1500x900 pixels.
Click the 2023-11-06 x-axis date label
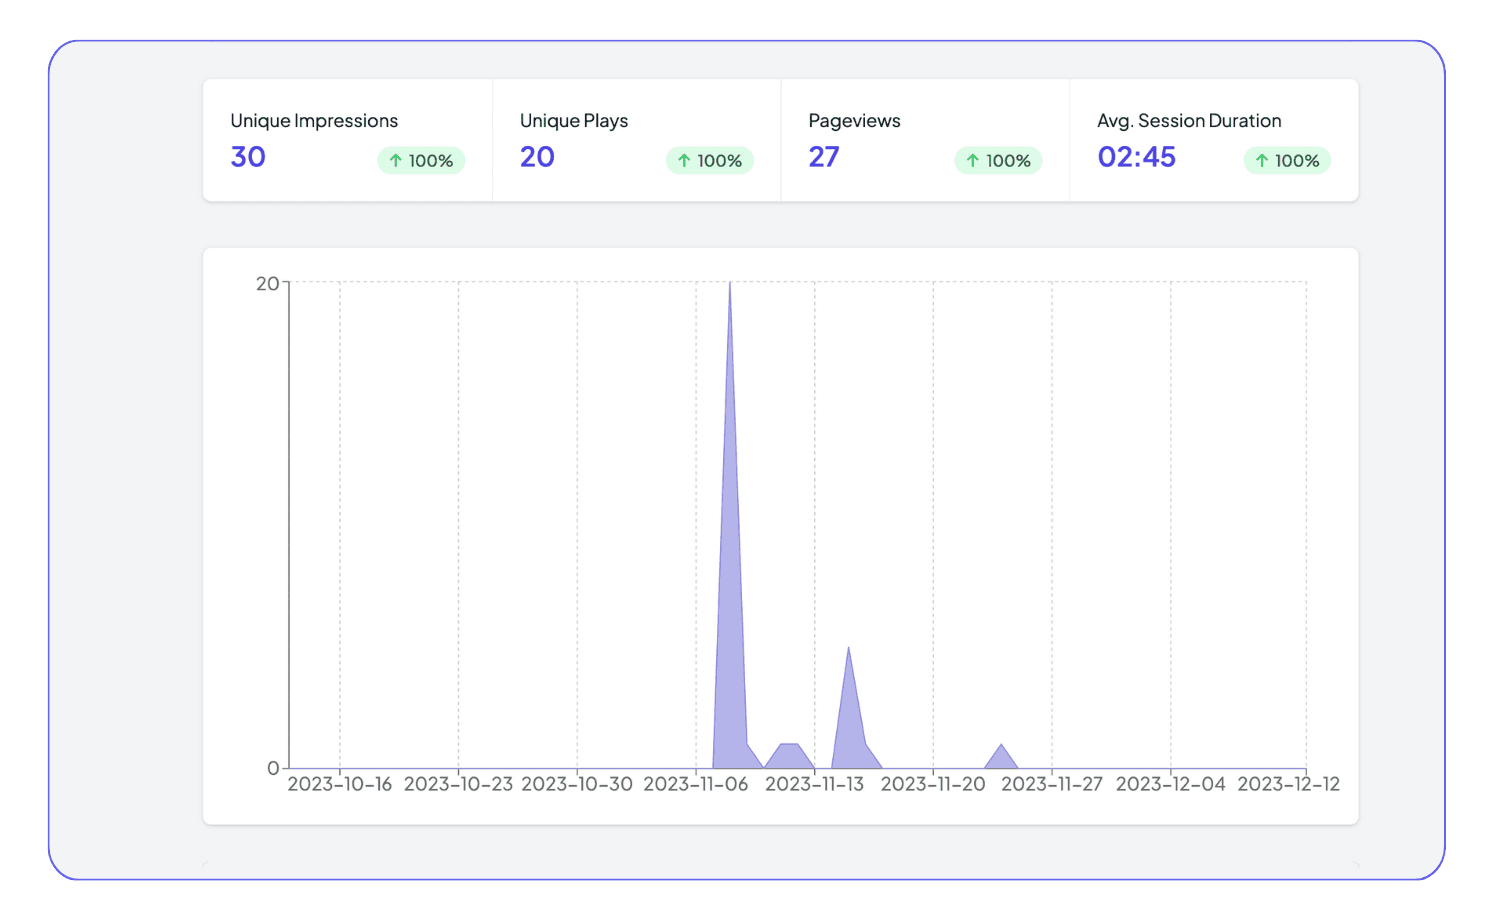pos(695,784)
